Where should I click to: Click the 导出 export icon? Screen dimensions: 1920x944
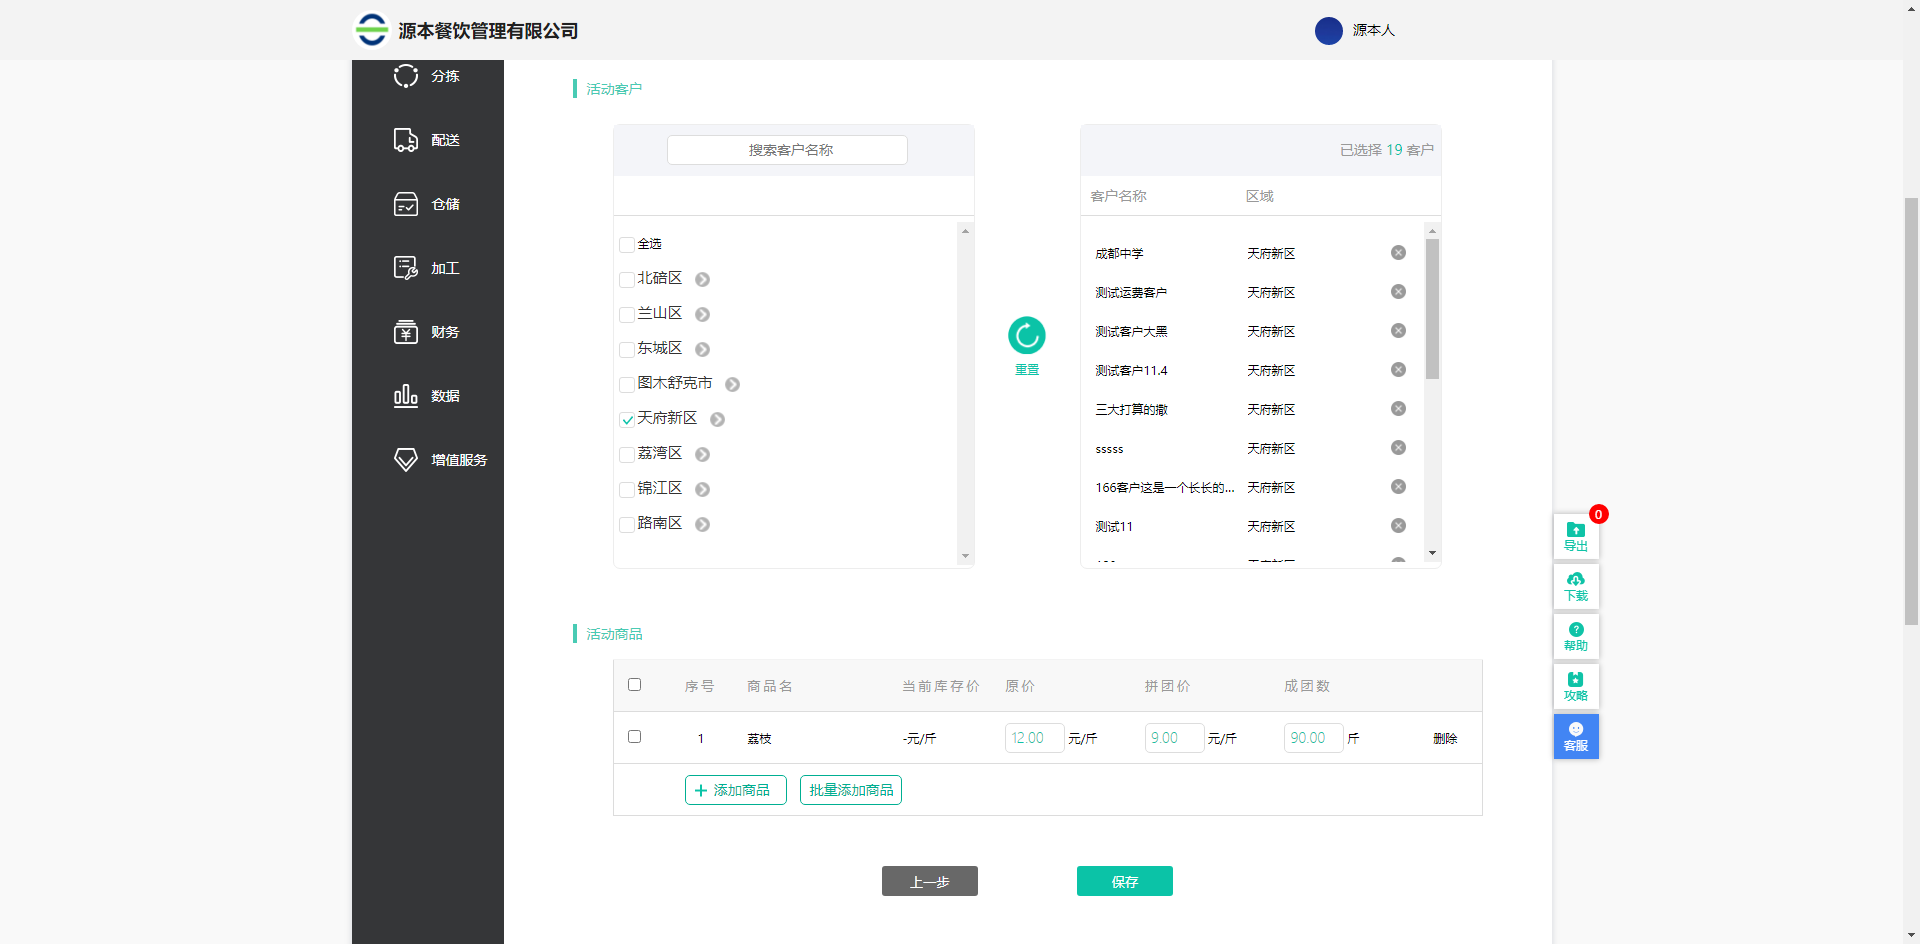pos(1575,536)
